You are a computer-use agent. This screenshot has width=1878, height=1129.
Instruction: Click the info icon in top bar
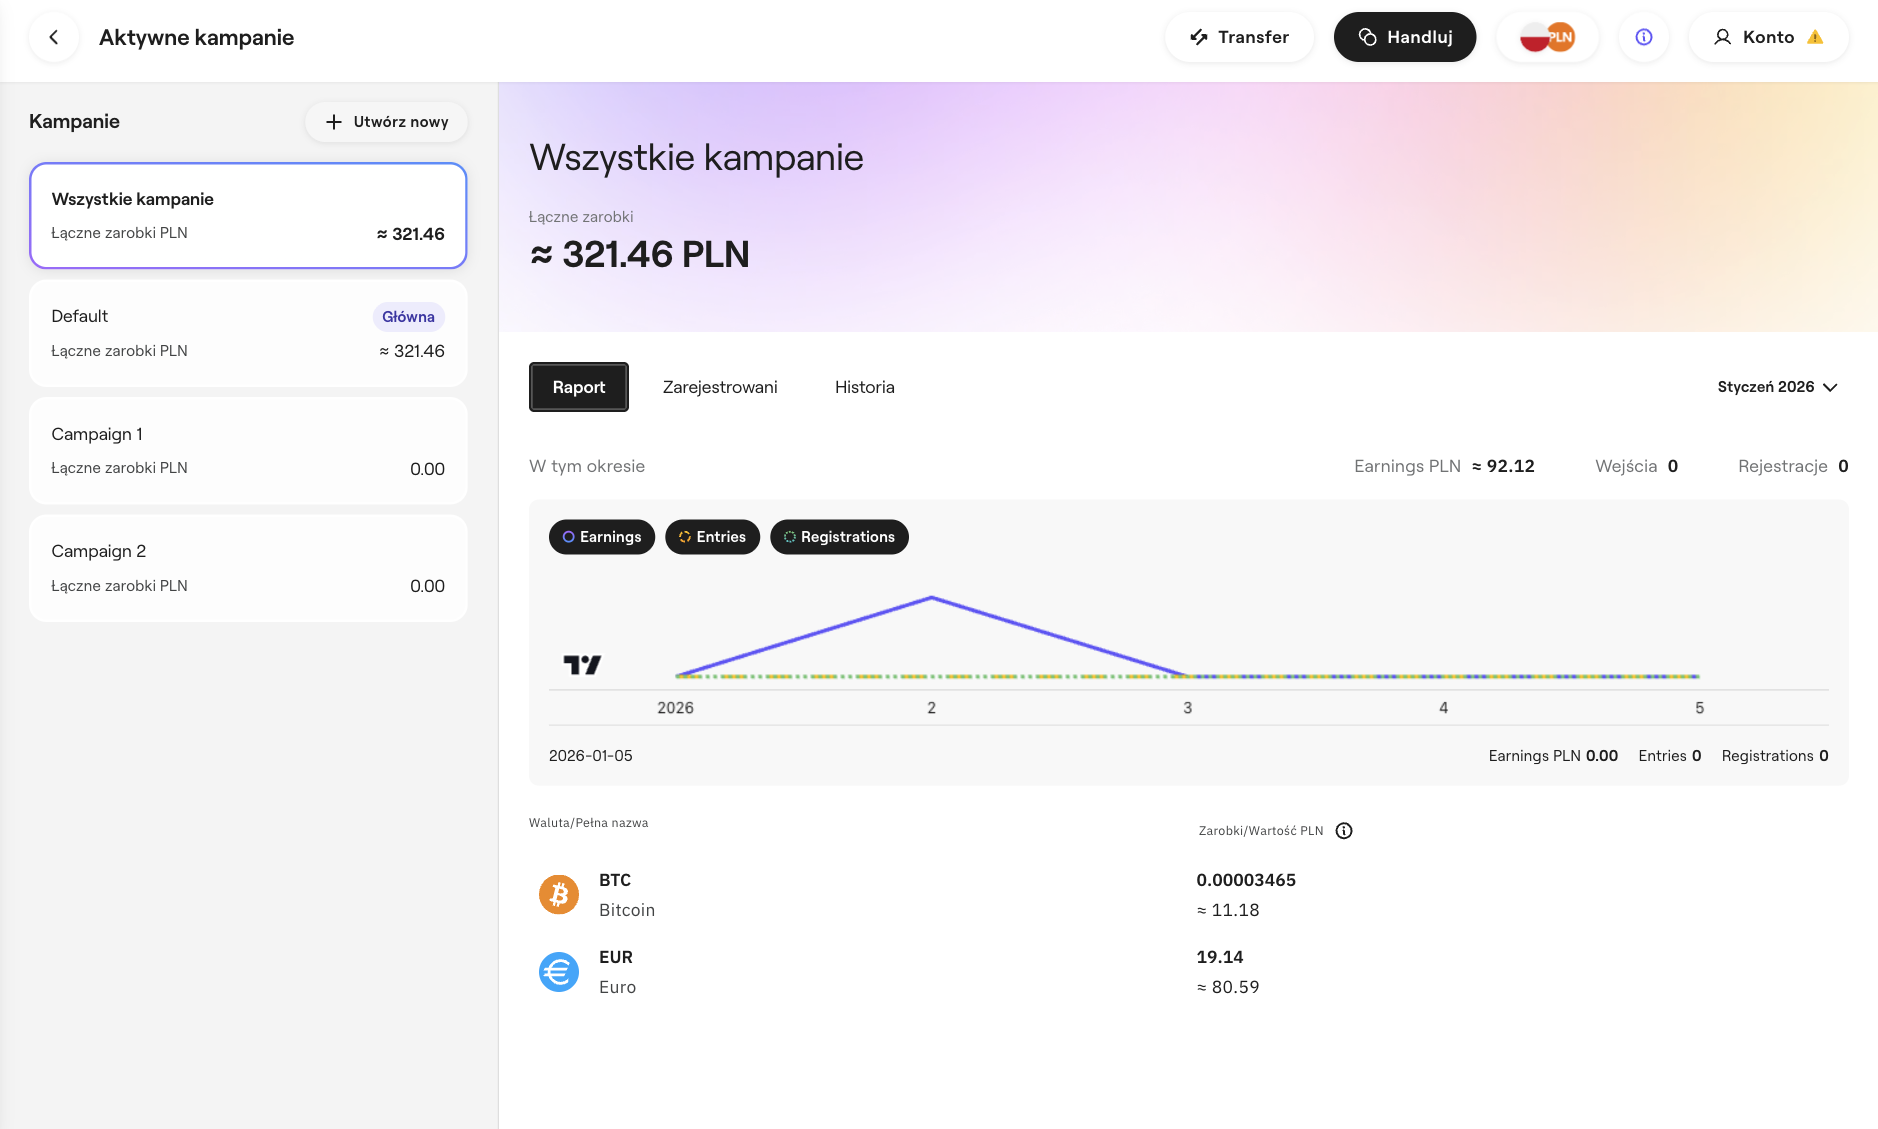[x=1643, y=37]
